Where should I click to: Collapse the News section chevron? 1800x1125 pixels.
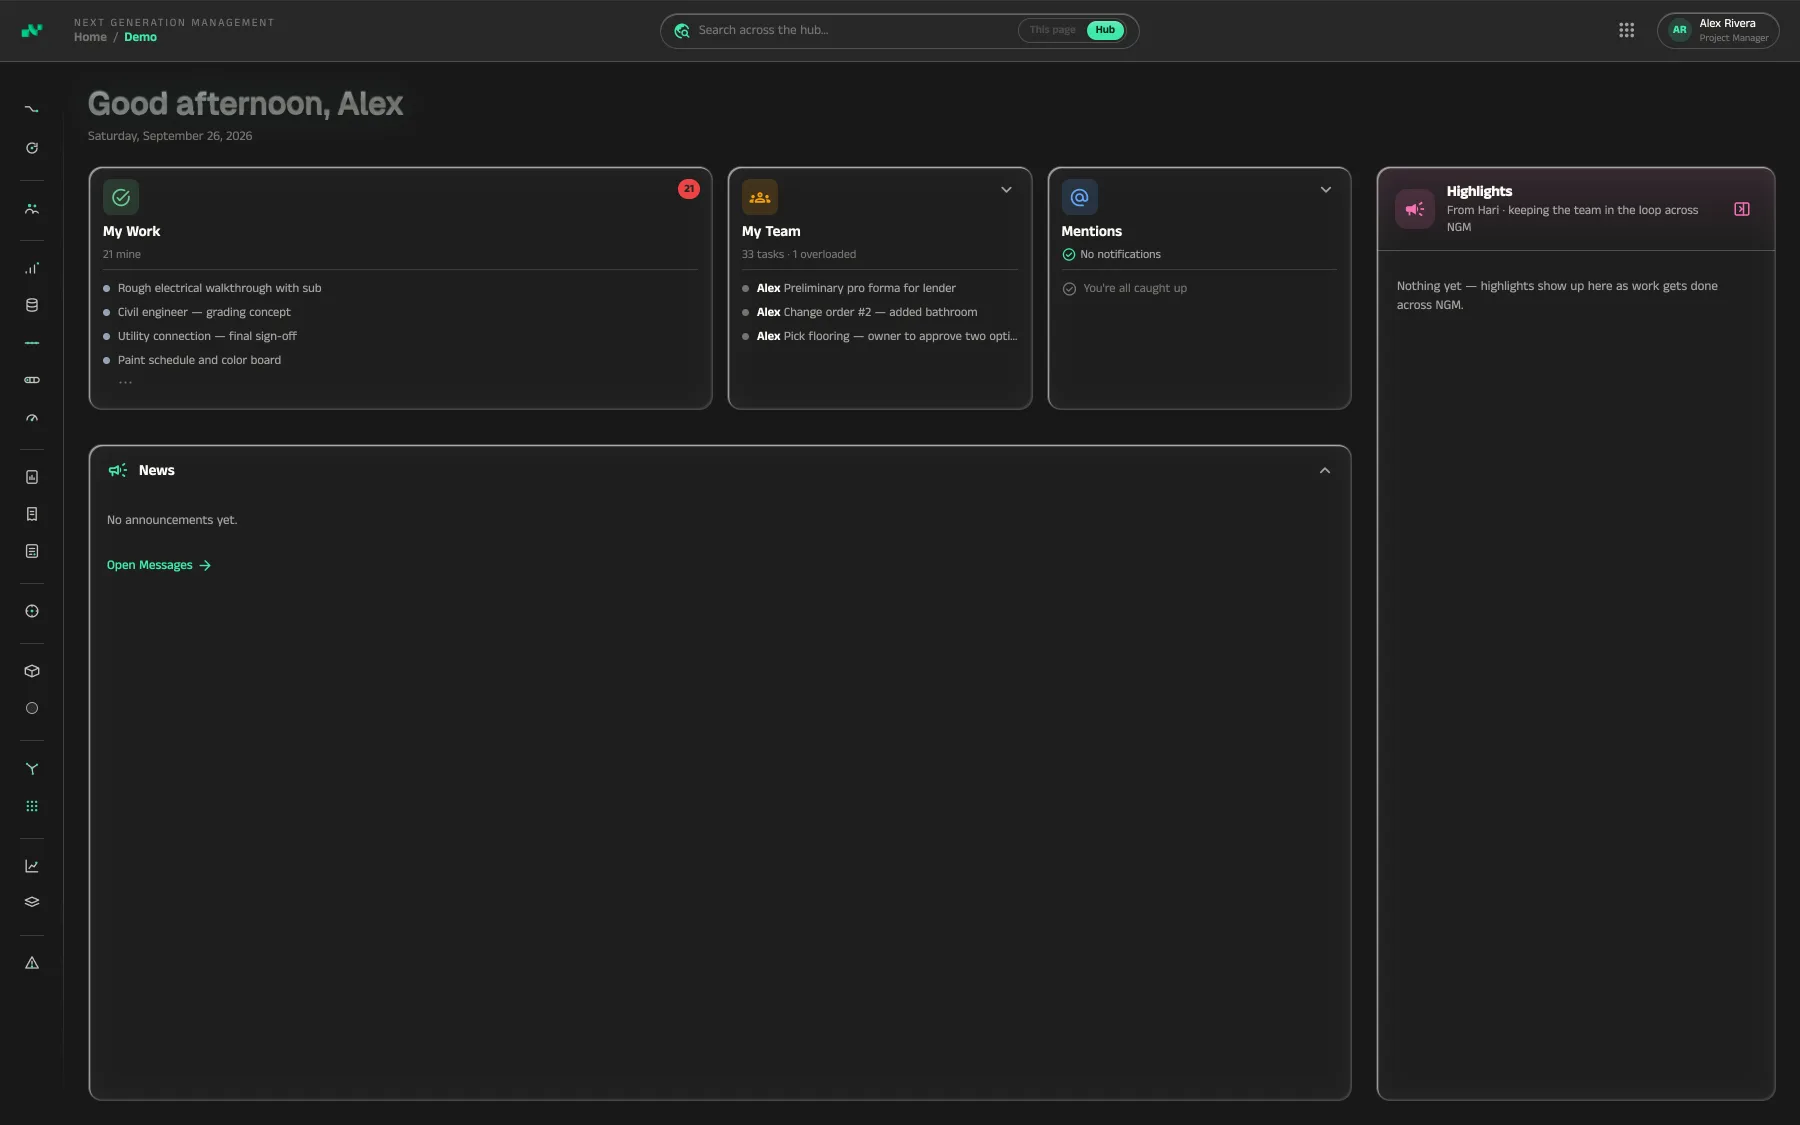tap(1325, 471)
